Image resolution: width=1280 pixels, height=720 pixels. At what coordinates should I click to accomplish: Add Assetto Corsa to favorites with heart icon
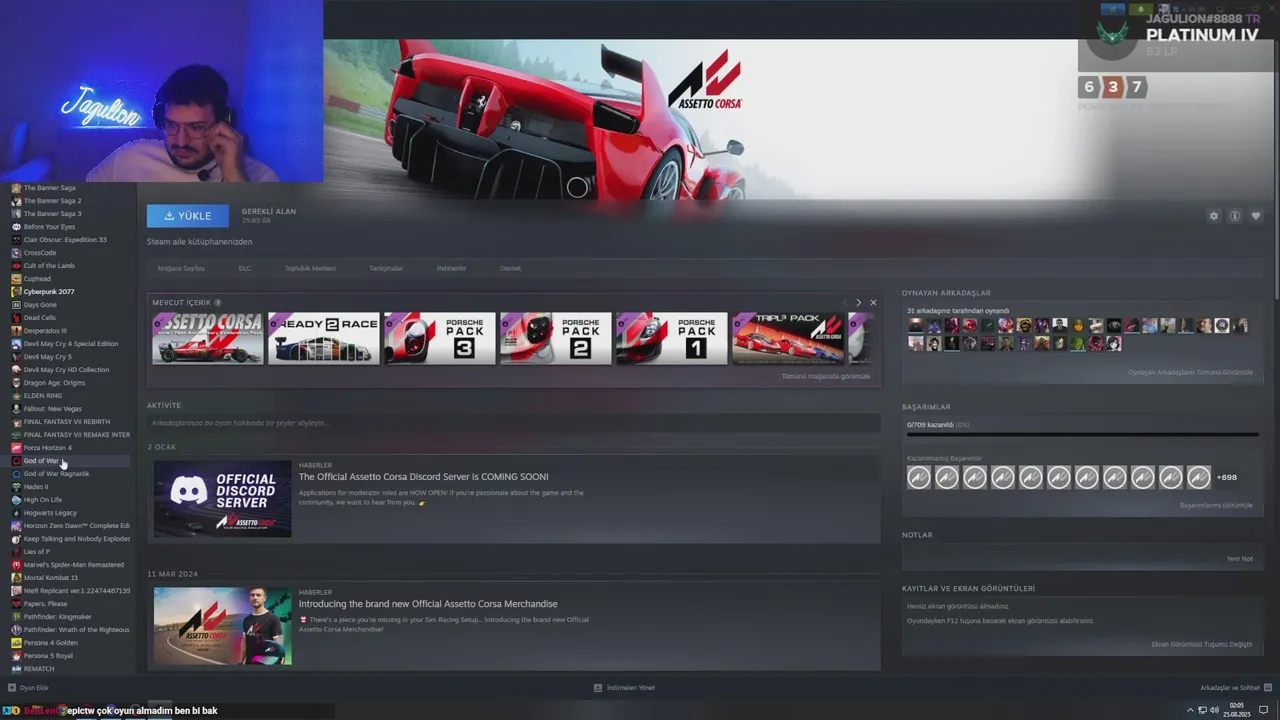point(1256,216)
